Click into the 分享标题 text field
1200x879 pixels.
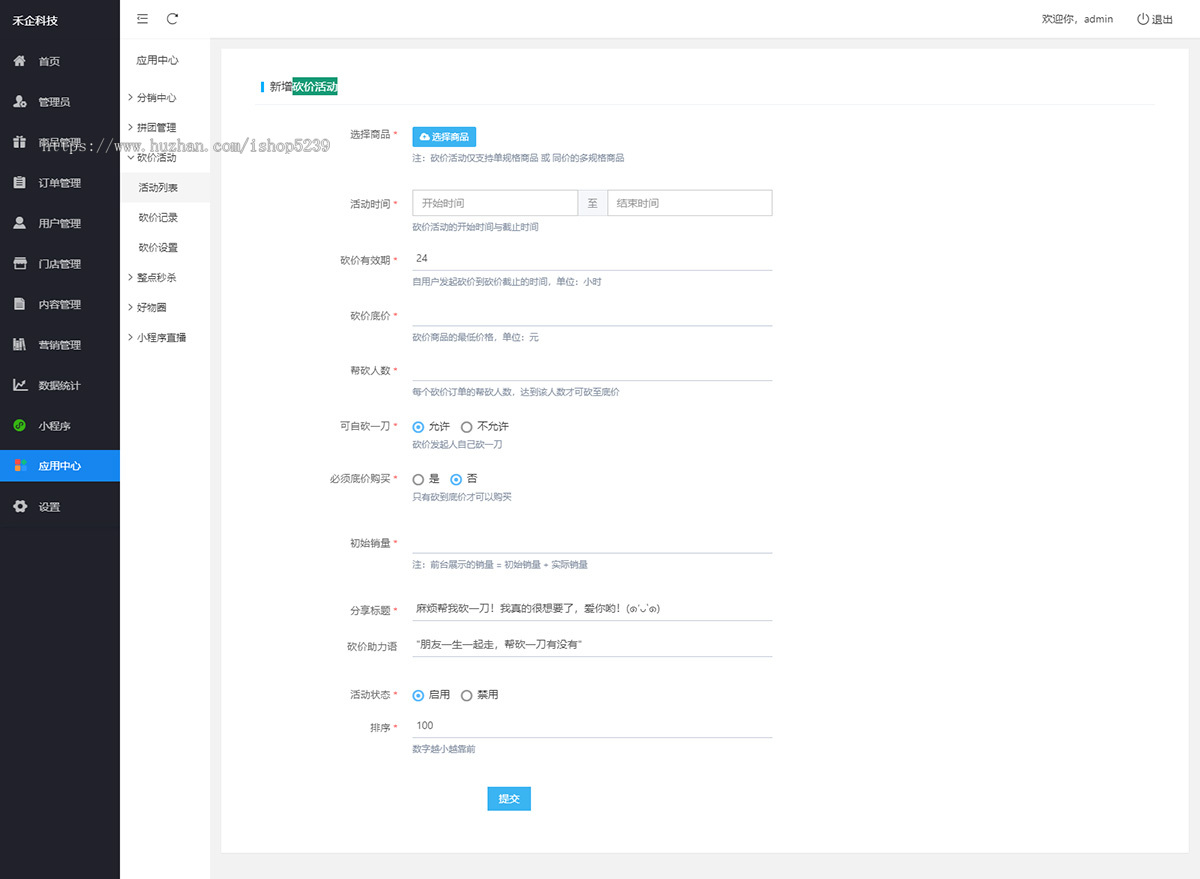pos(592,609)
